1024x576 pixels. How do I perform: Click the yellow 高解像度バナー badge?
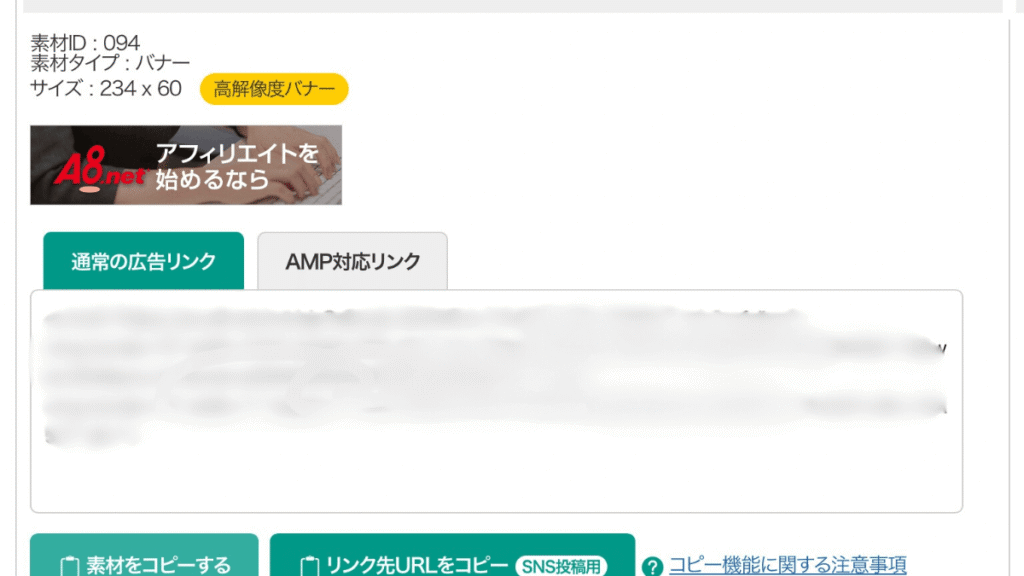pos(274,89)
